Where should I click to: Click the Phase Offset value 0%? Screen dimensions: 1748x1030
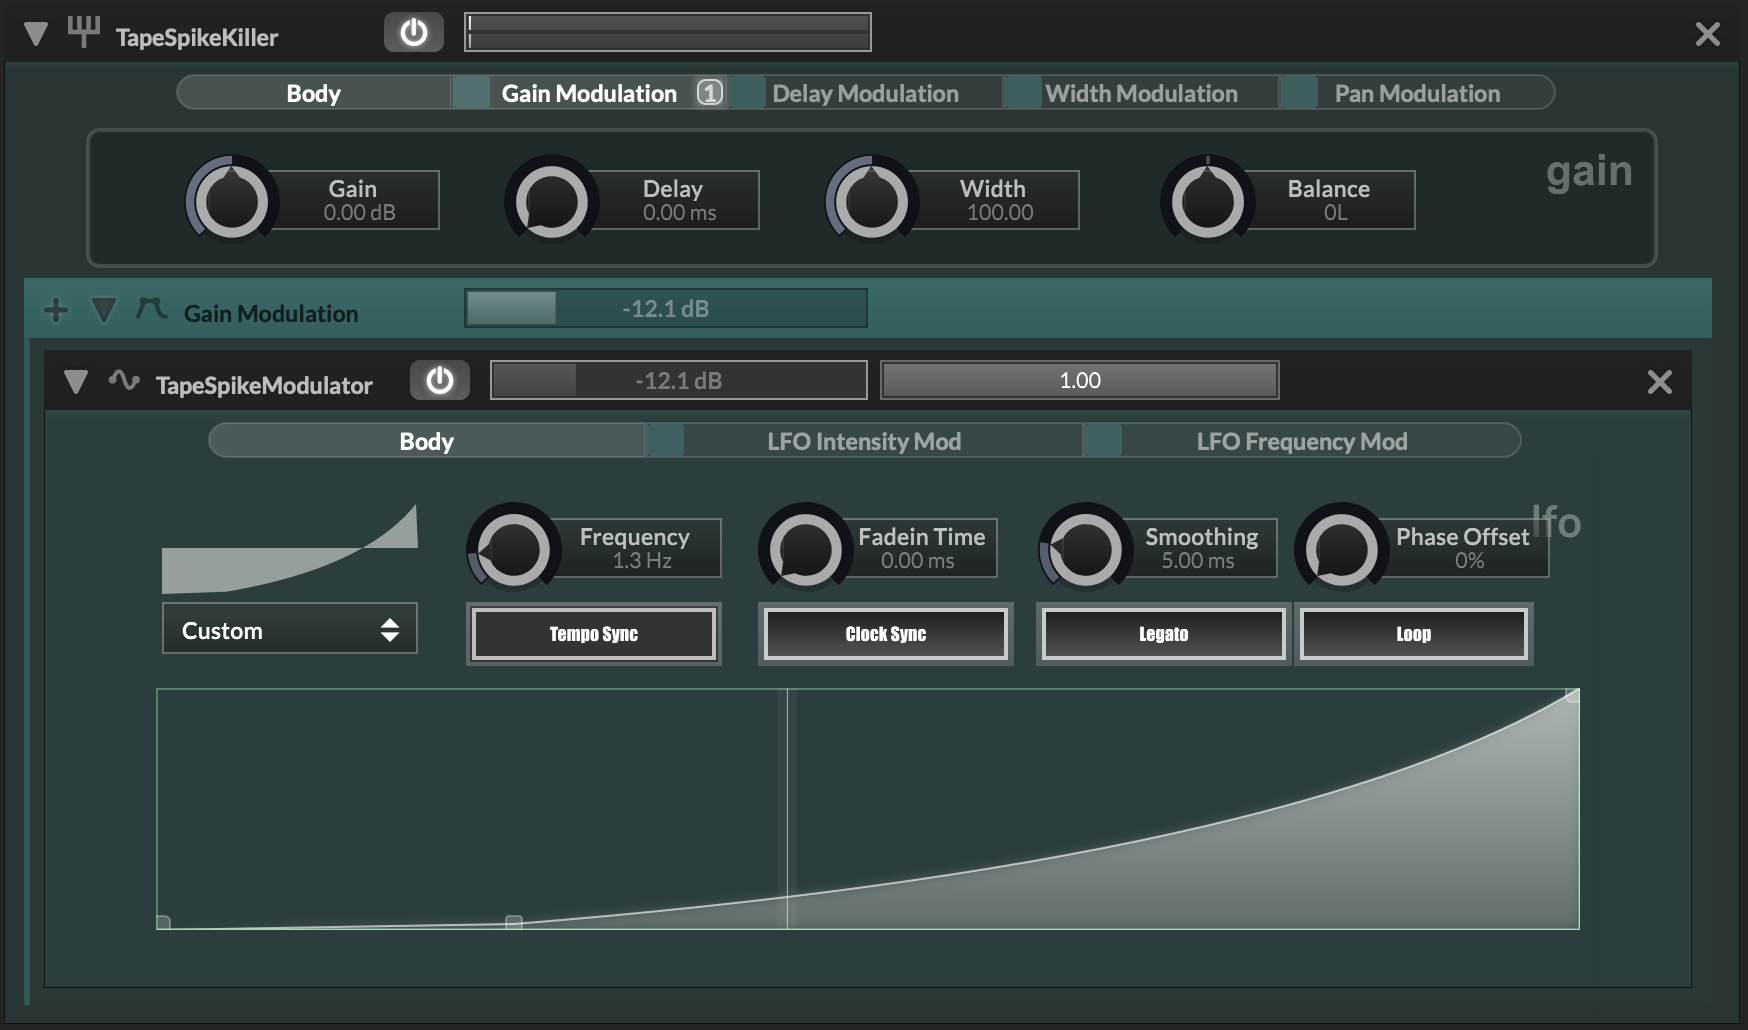coord(1470,560)
